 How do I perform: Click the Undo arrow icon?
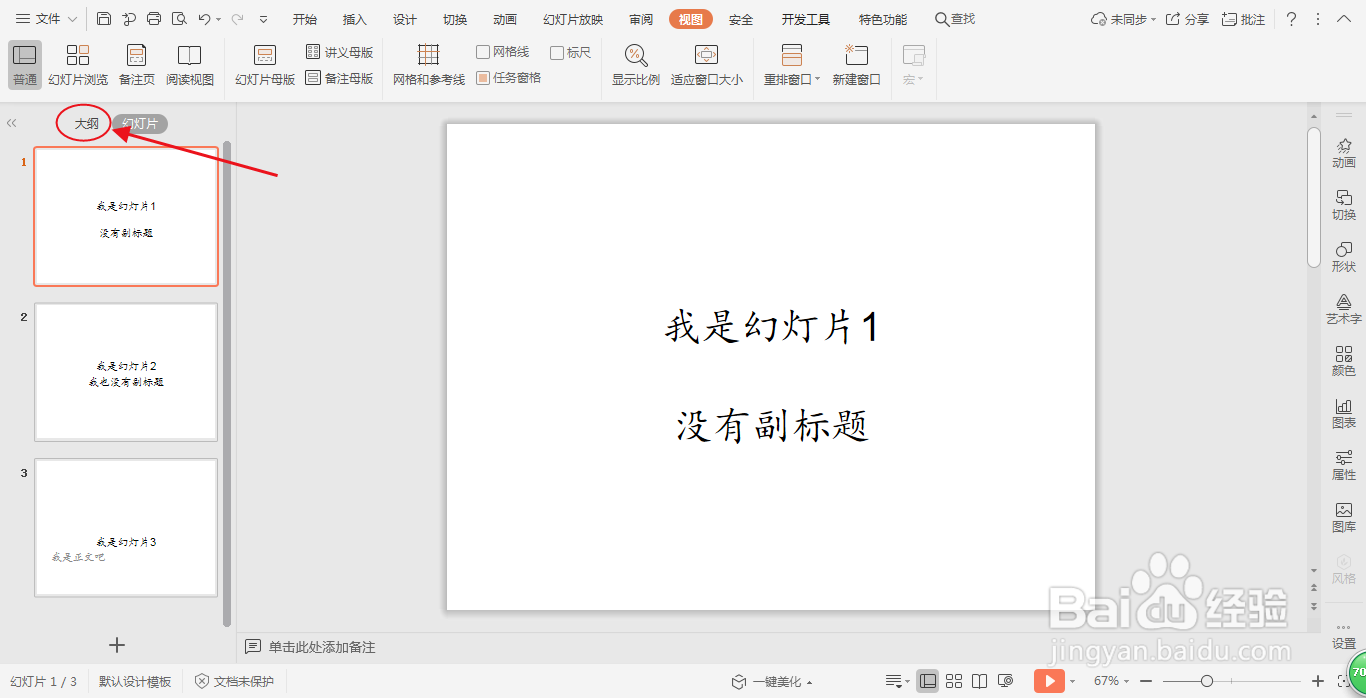coord(204,19)
